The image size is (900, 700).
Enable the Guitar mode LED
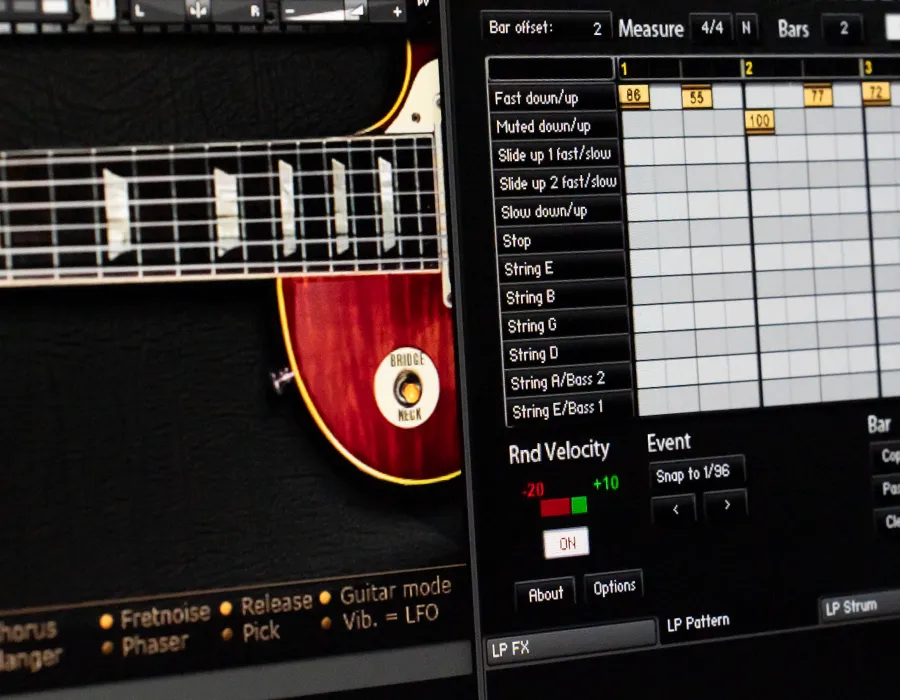click(x=325, y=599)
